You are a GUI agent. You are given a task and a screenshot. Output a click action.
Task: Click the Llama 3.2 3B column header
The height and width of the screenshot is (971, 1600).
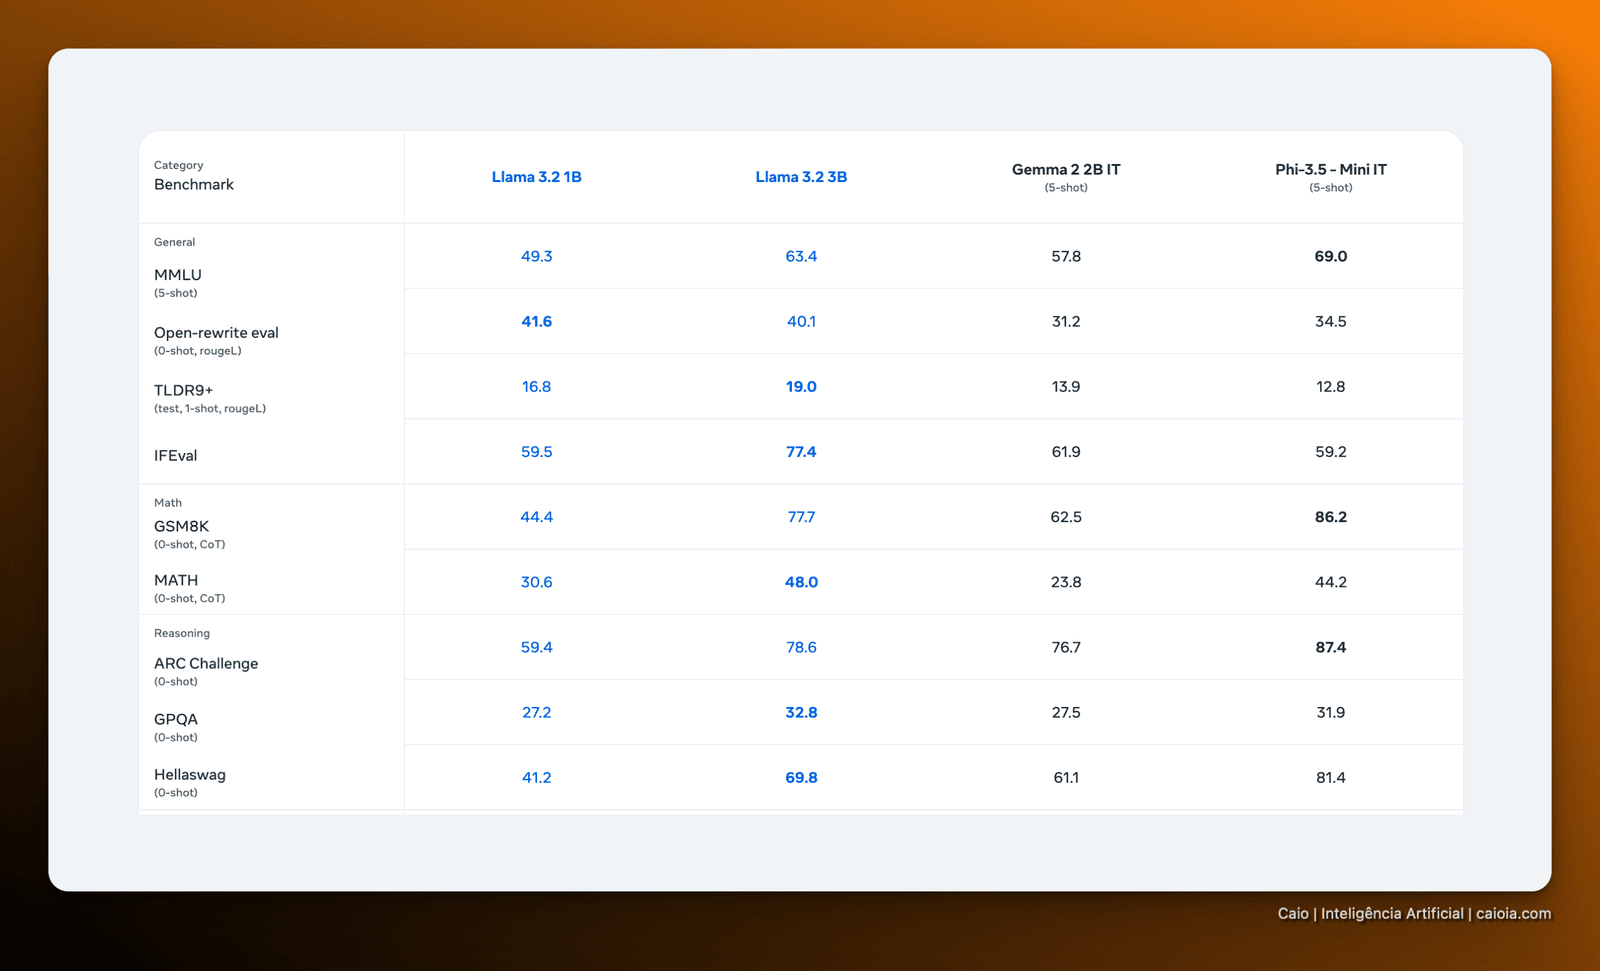801,177
